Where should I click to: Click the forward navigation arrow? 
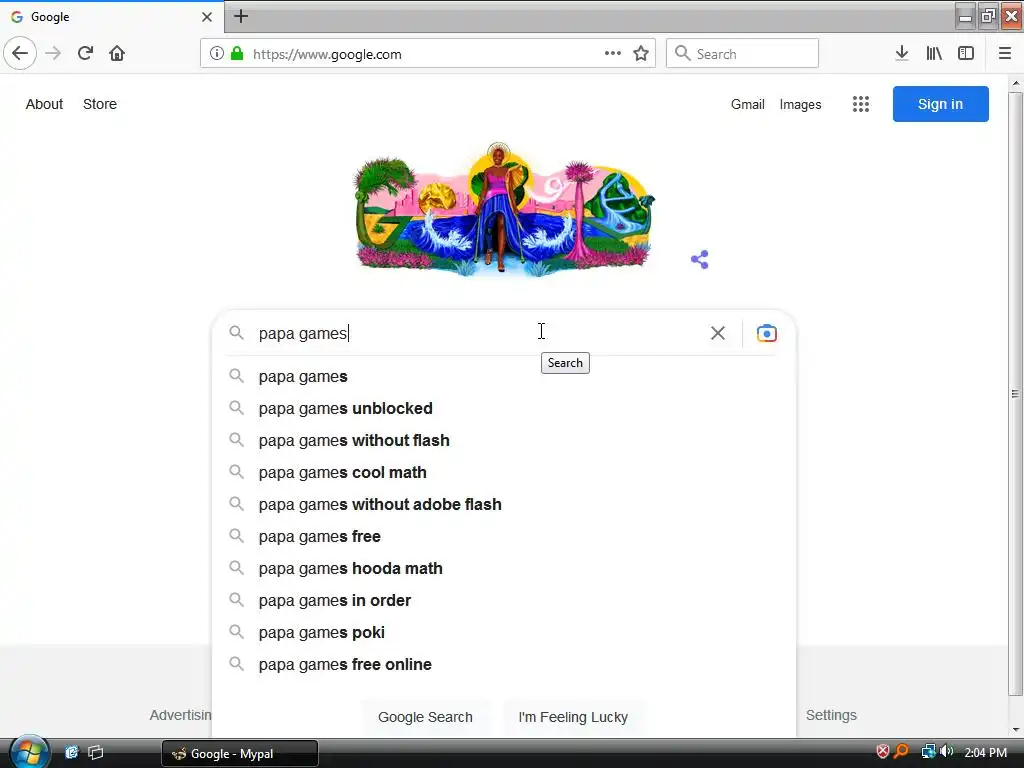[x=53, y=54]
